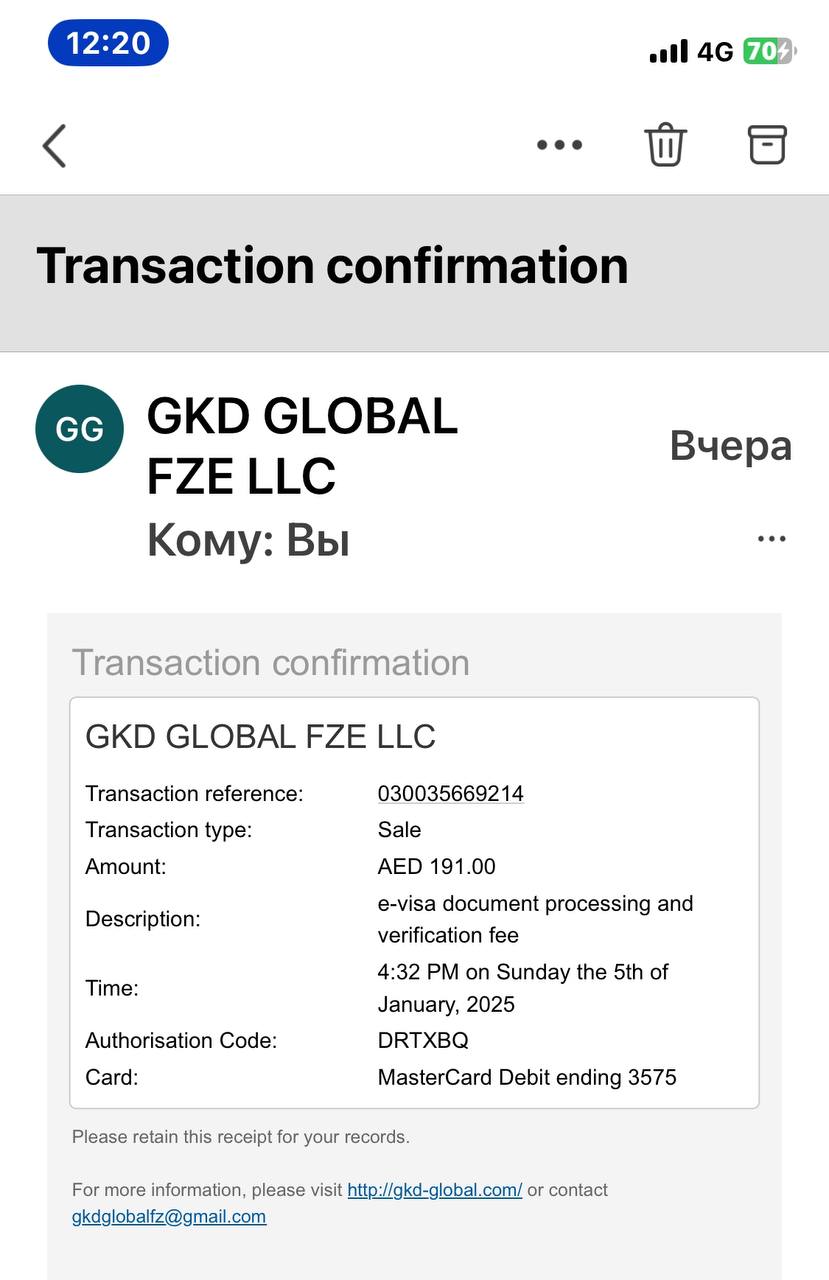Expand recipient details 'Кому: Вы'

click(248, 540)
